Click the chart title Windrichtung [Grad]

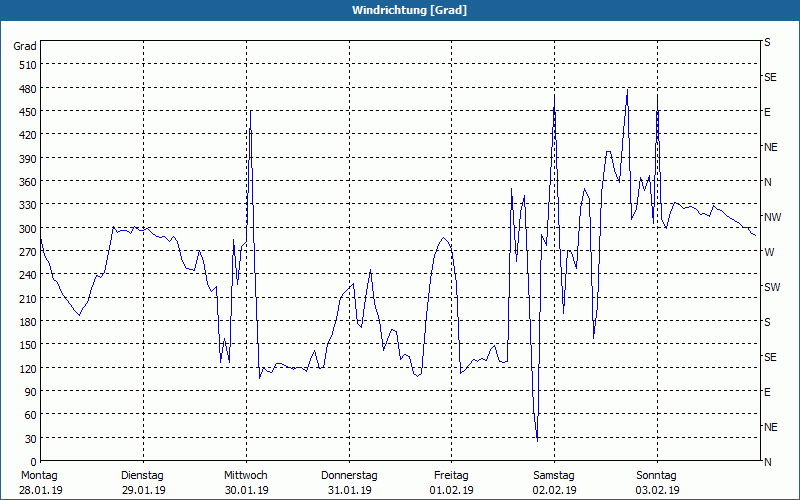point(409,10)
